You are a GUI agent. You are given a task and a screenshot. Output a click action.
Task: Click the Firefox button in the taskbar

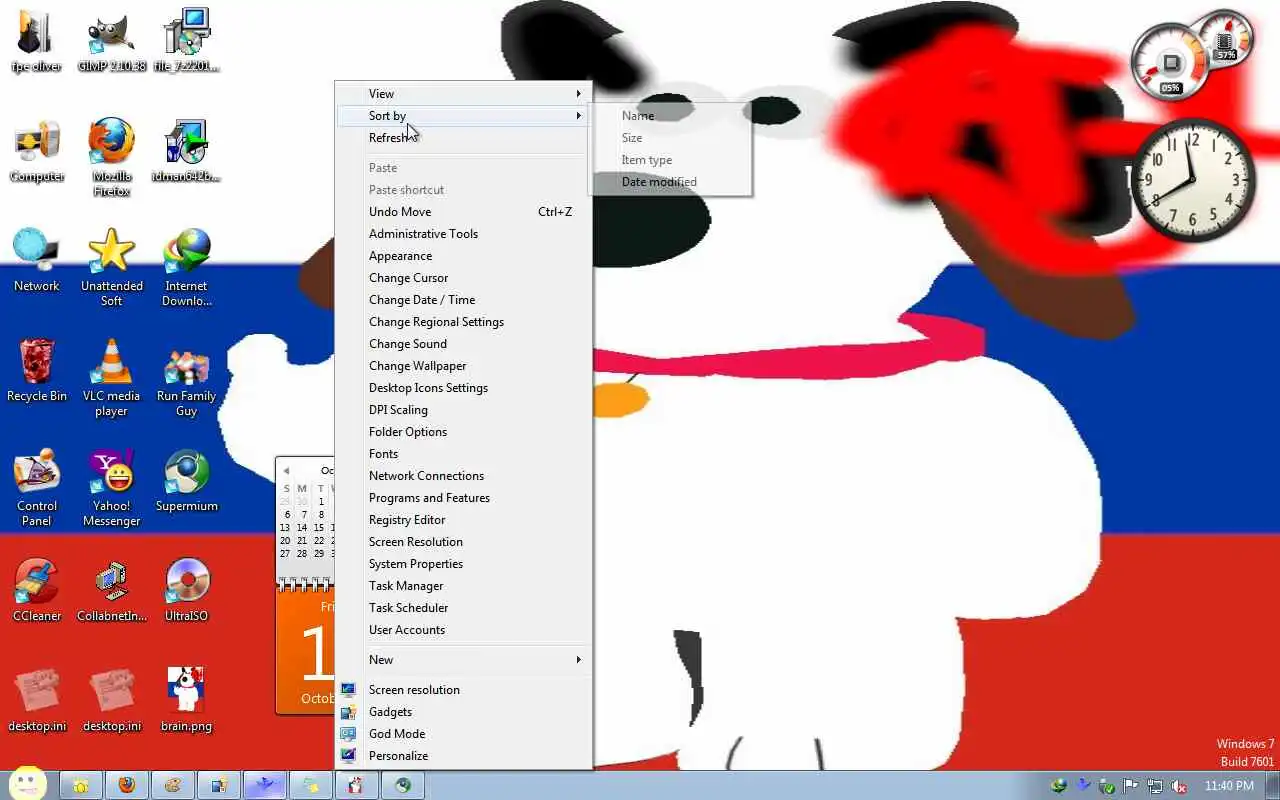click(126, 786)
